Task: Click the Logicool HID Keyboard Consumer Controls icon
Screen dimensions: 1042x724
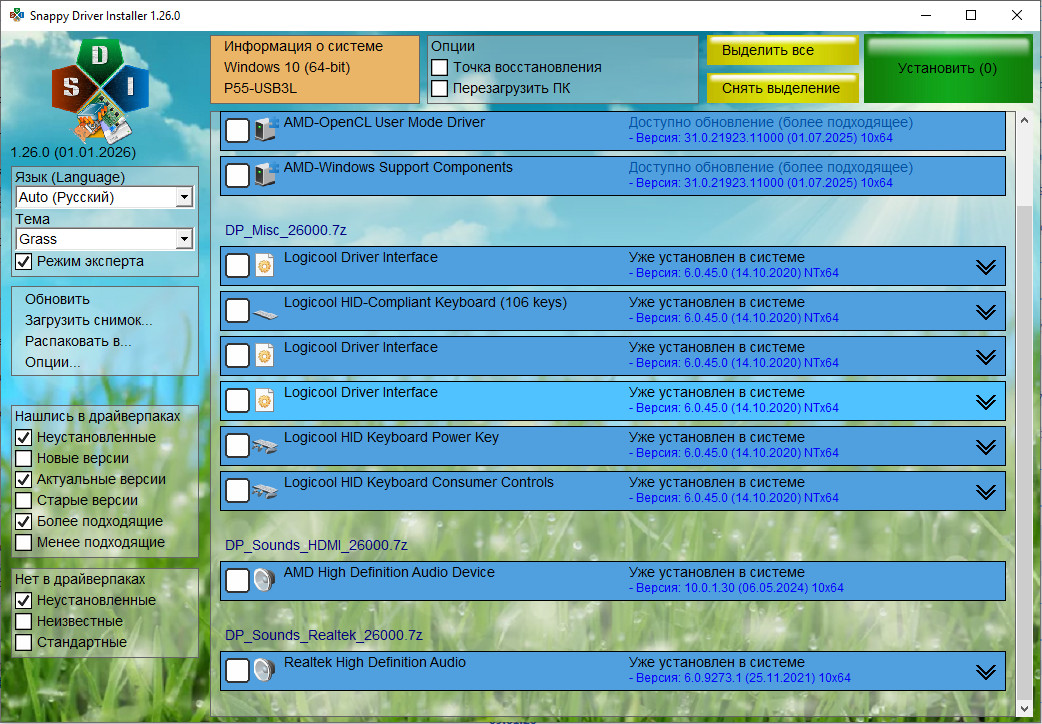Action: (266, 491)
